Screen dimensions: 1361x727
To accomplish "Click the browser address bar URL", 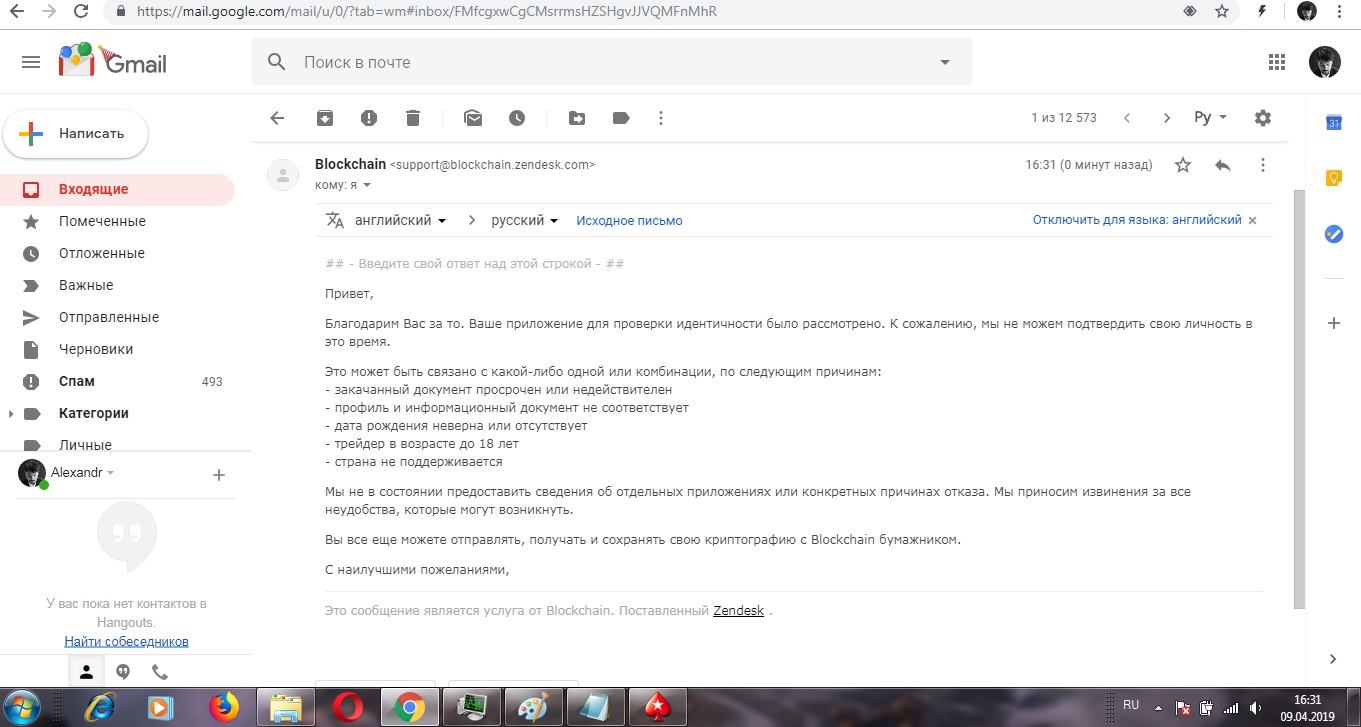I will tap(428, 12).
